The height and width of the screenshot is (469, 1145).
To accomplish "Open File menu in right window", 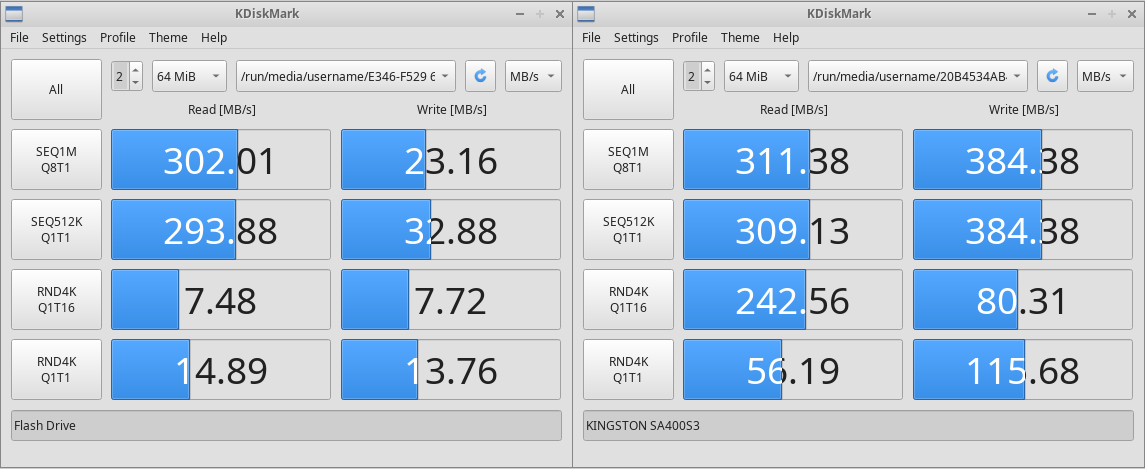I will [591, 37].
